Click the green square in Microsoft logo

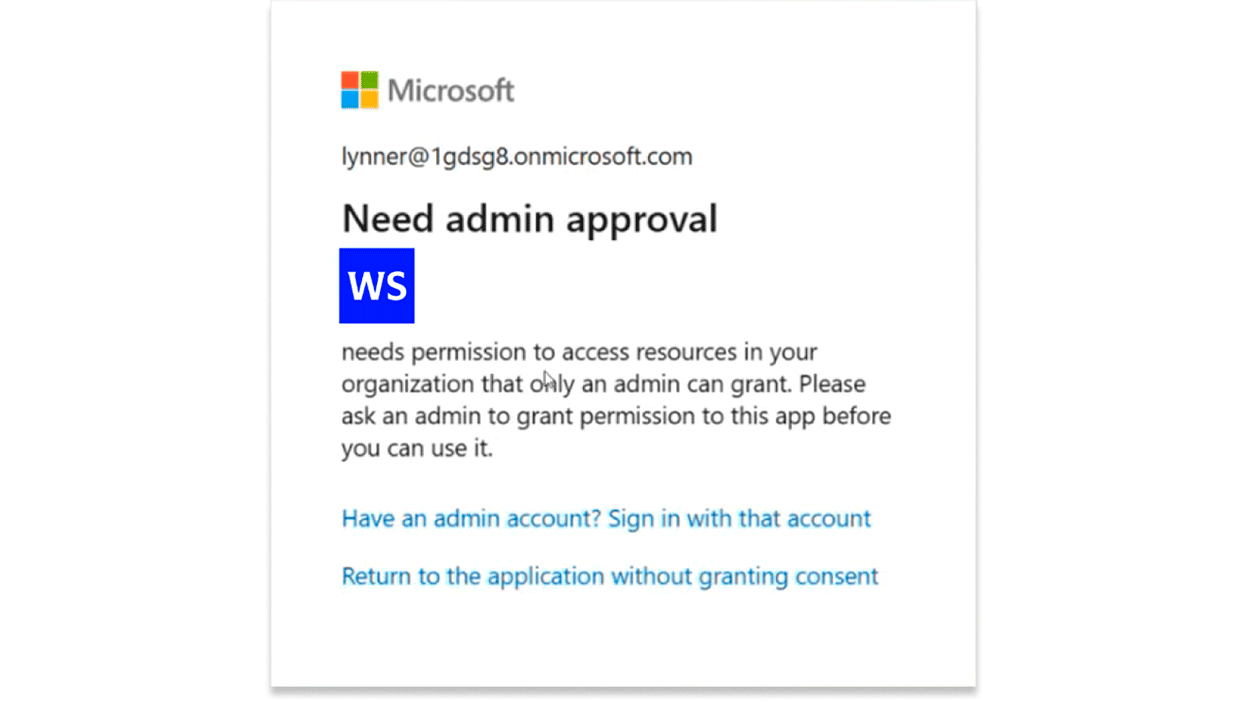tap(370, 80)
